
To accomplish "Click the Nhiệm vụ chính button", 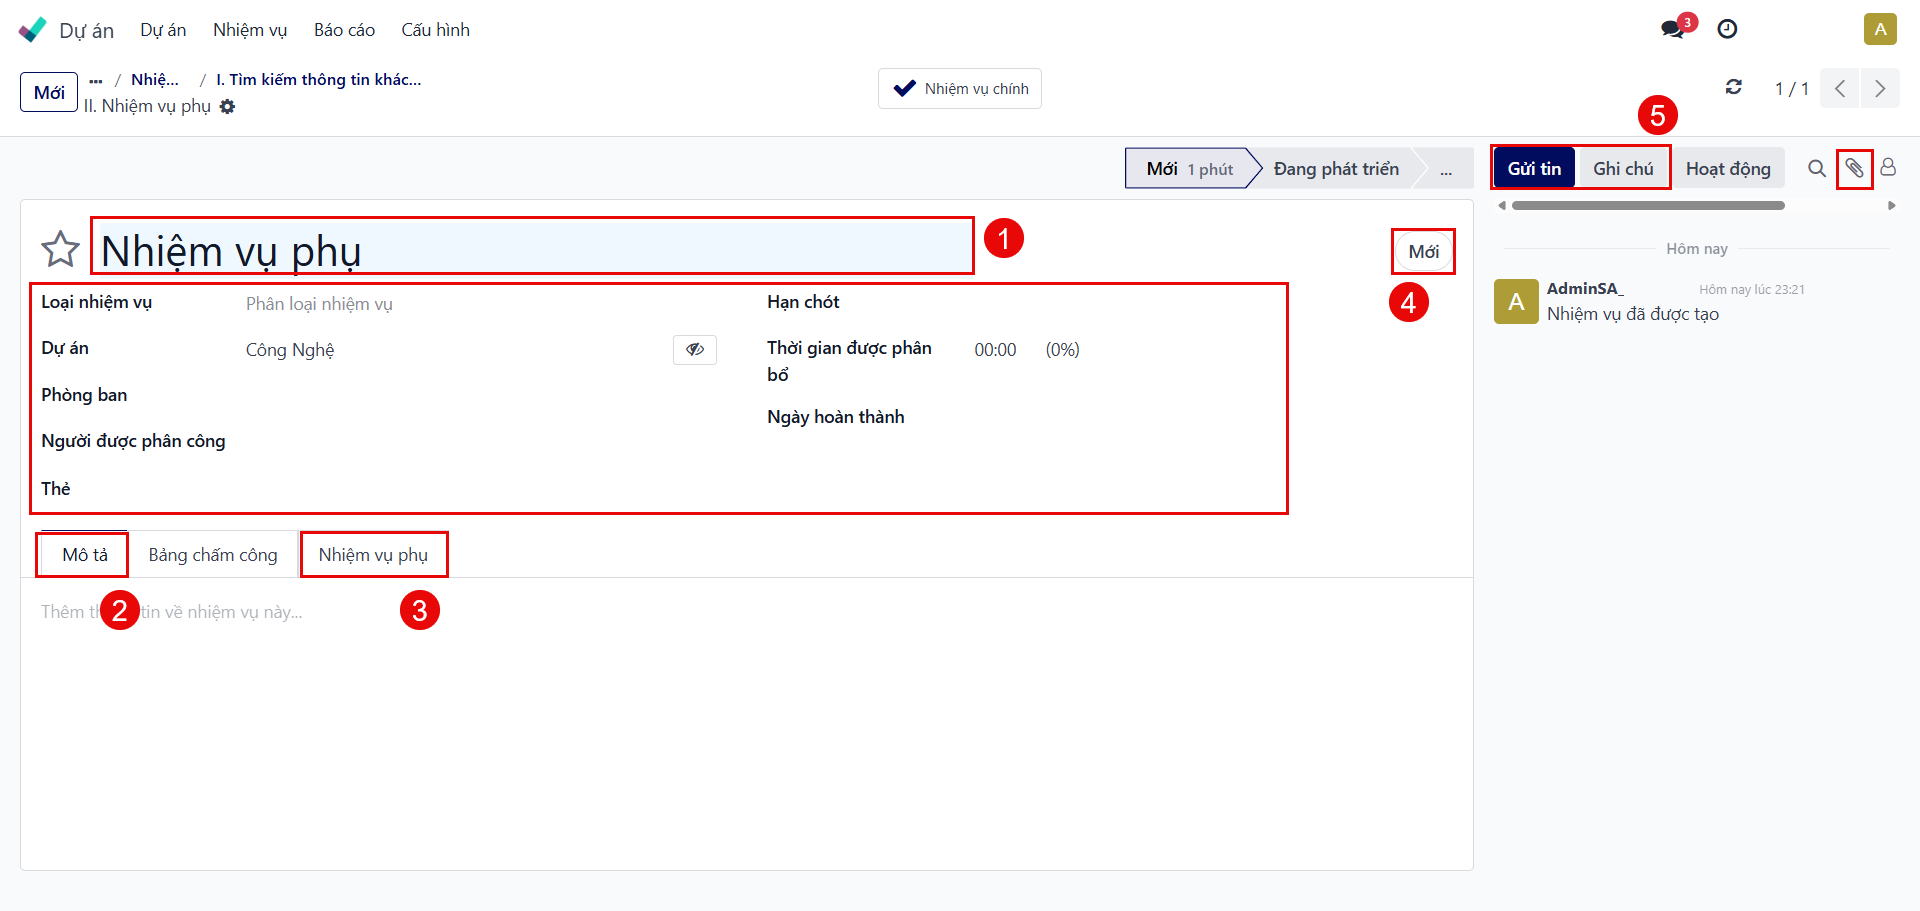I will tap(960, 88).
